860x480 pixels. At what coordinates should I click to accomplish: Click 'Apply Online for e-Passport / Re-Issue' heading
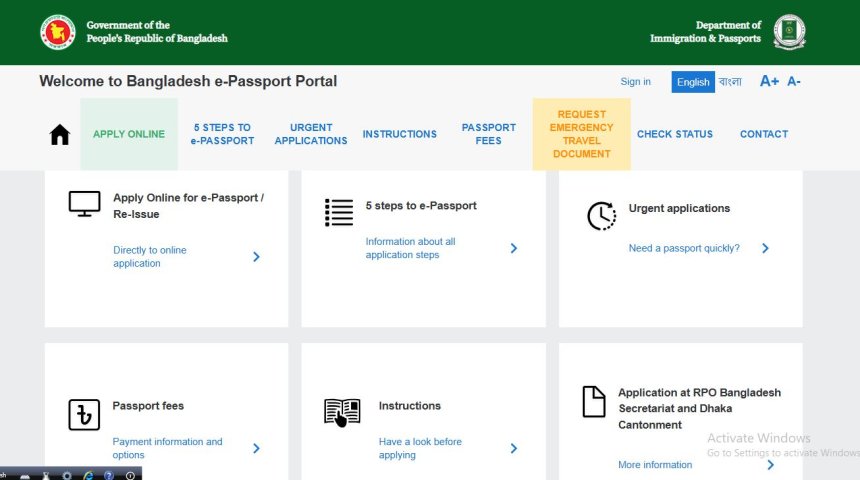[x=188, y=206]
